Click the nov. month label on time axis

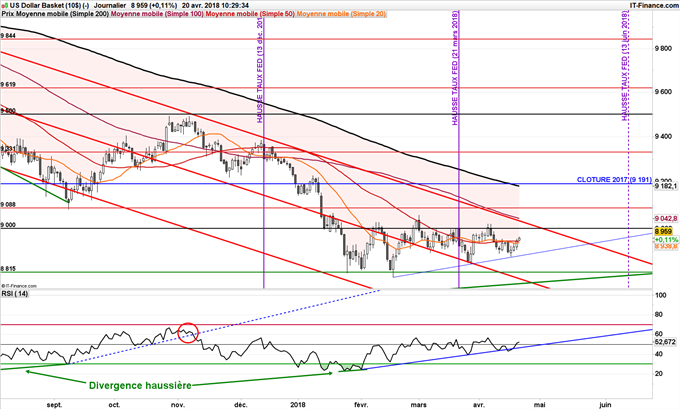[178, 405]
